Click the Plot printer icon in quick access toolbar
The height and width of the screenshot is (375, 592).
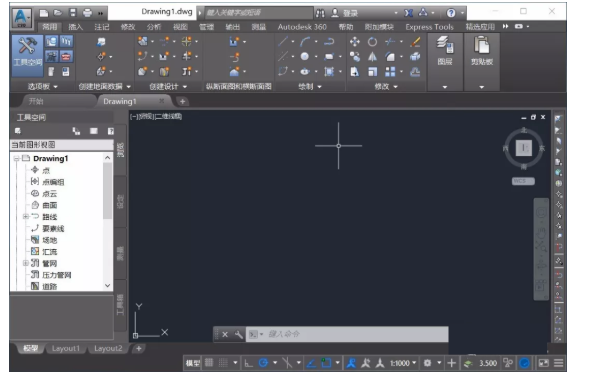click(x=87, y=13)
